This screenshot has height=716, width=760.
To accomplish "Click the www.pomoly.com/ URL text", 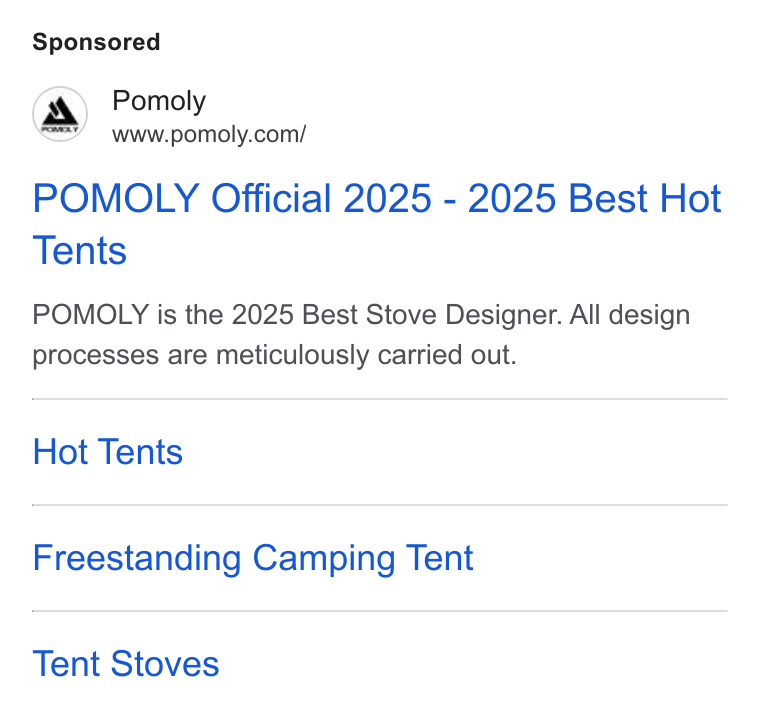I will tap(209, 135).
